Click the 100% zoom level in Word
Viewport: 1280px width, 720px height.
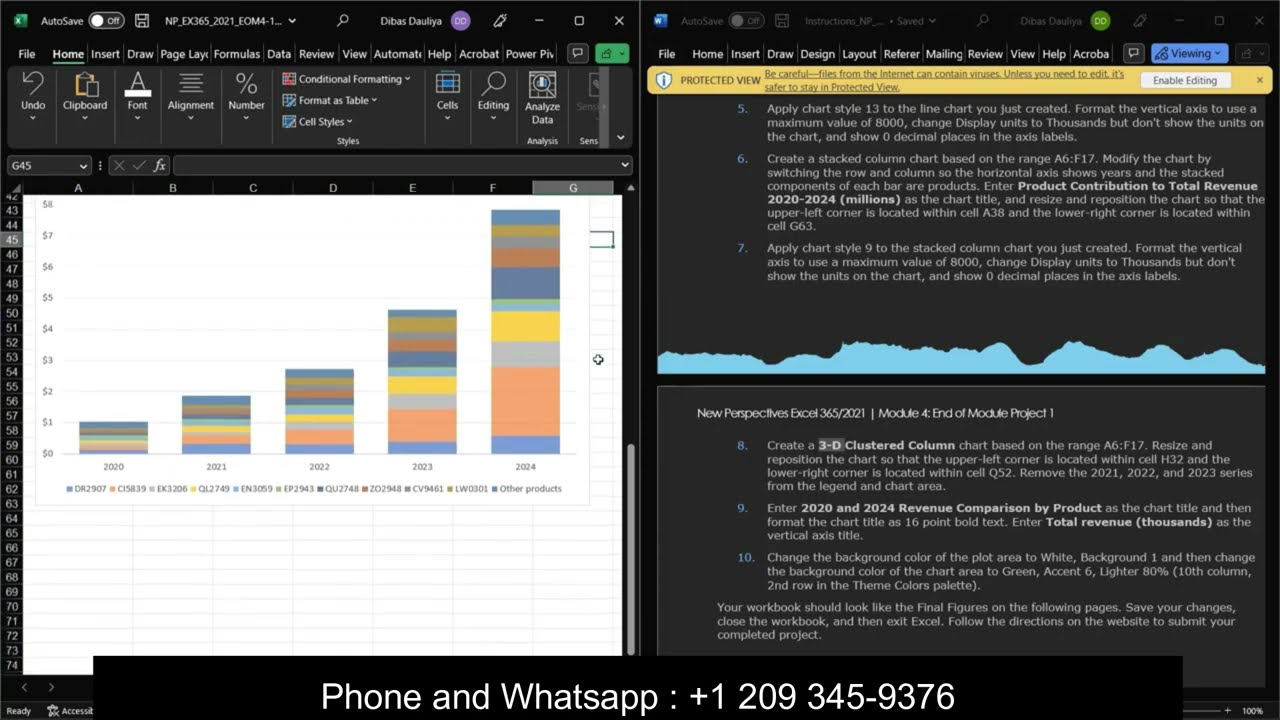1252,711
